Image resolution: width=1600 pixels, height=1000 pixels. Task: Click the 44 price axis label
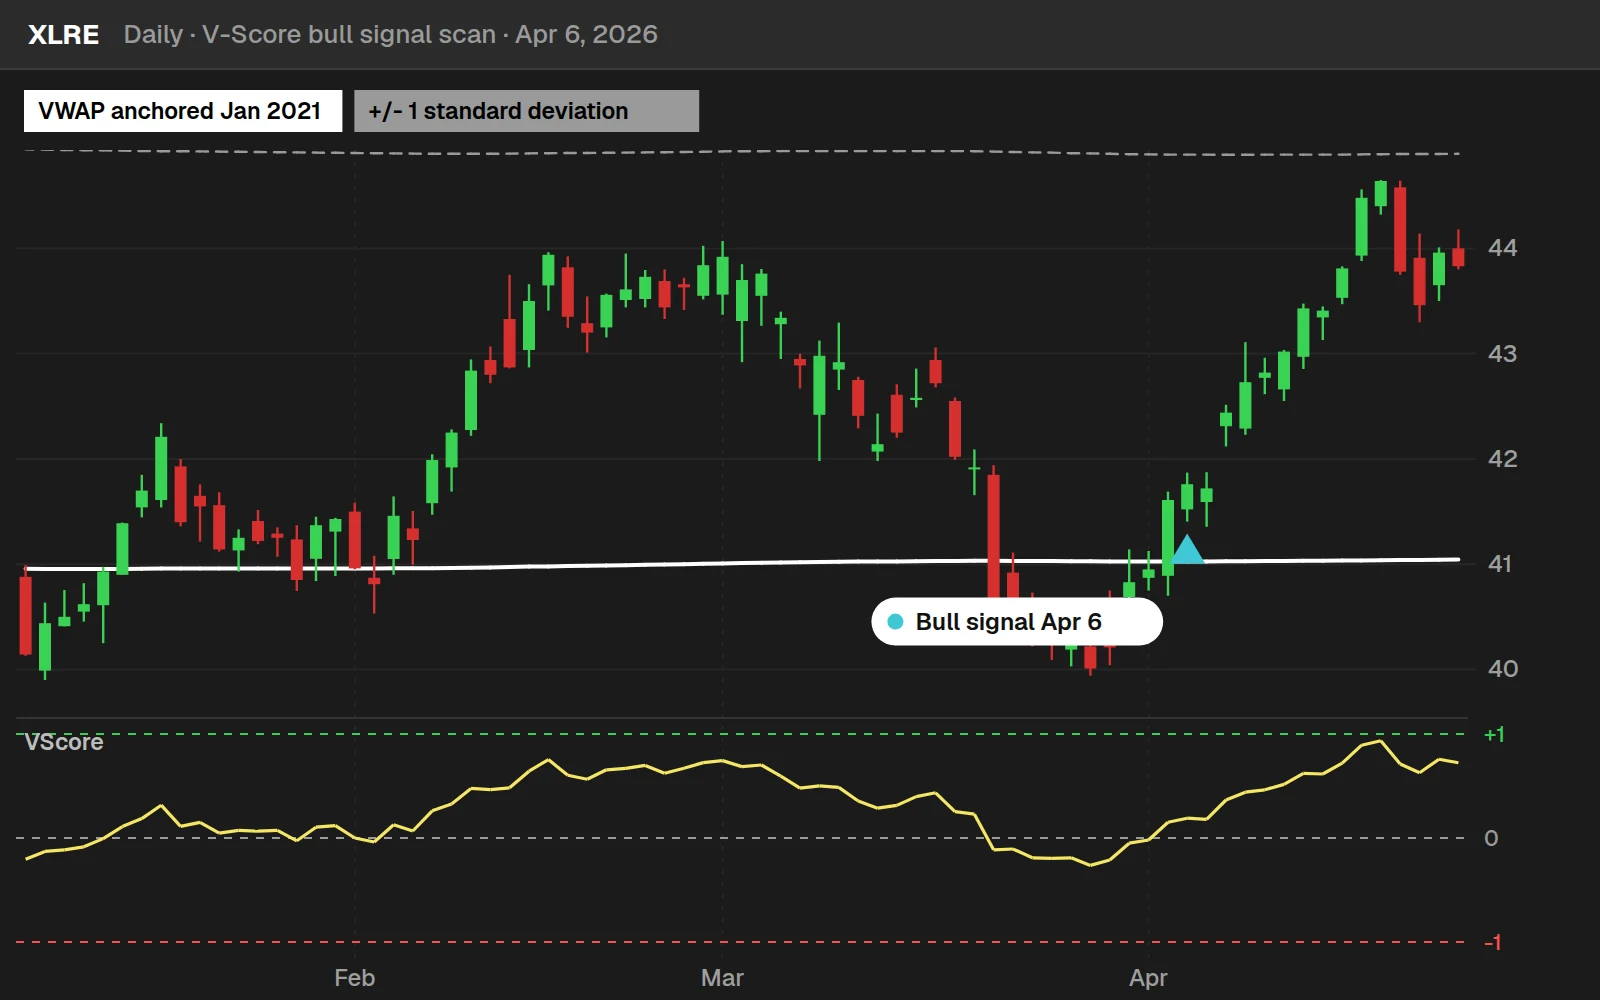pyautogui.click(x=1502, y=248)
